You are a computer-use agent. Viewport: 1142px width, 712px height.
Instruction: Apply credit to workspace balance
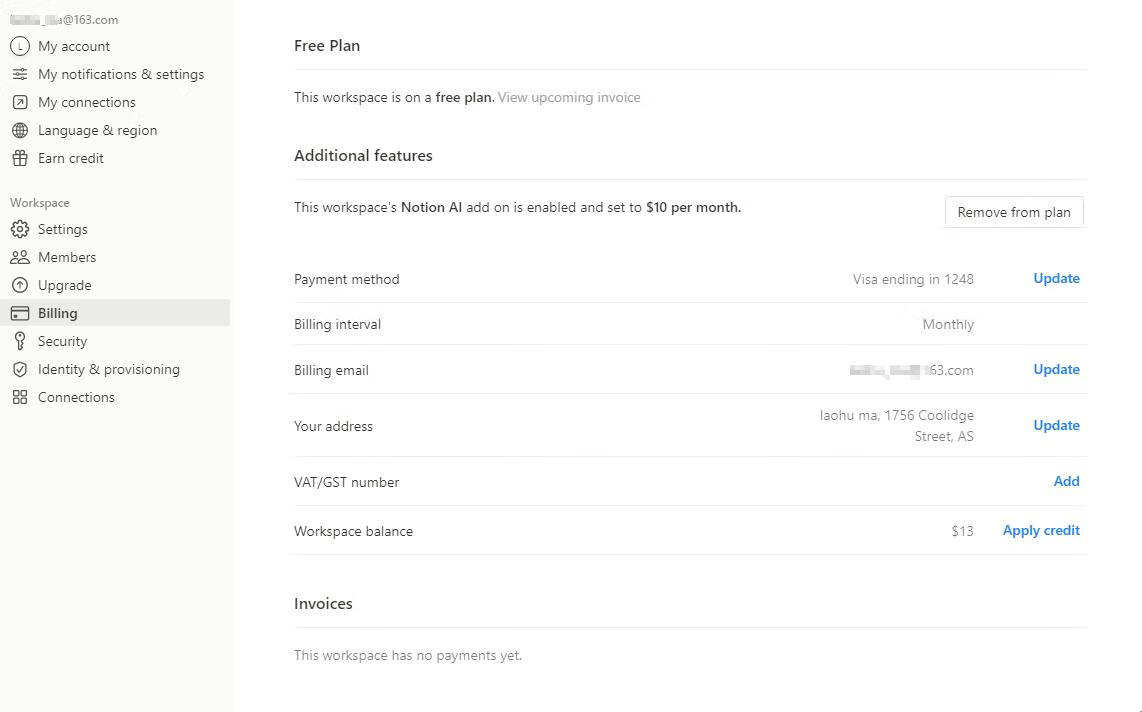coord(1041,531)
